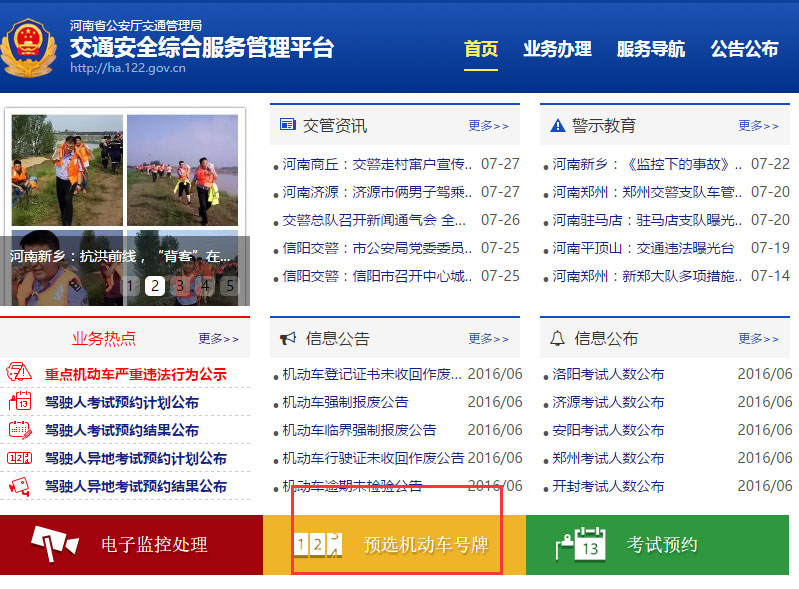Viewport: 799px width, 589px height.
Task: Open 信阳交警：市公安局党委委员 article
Action: (x=377, y=248)
